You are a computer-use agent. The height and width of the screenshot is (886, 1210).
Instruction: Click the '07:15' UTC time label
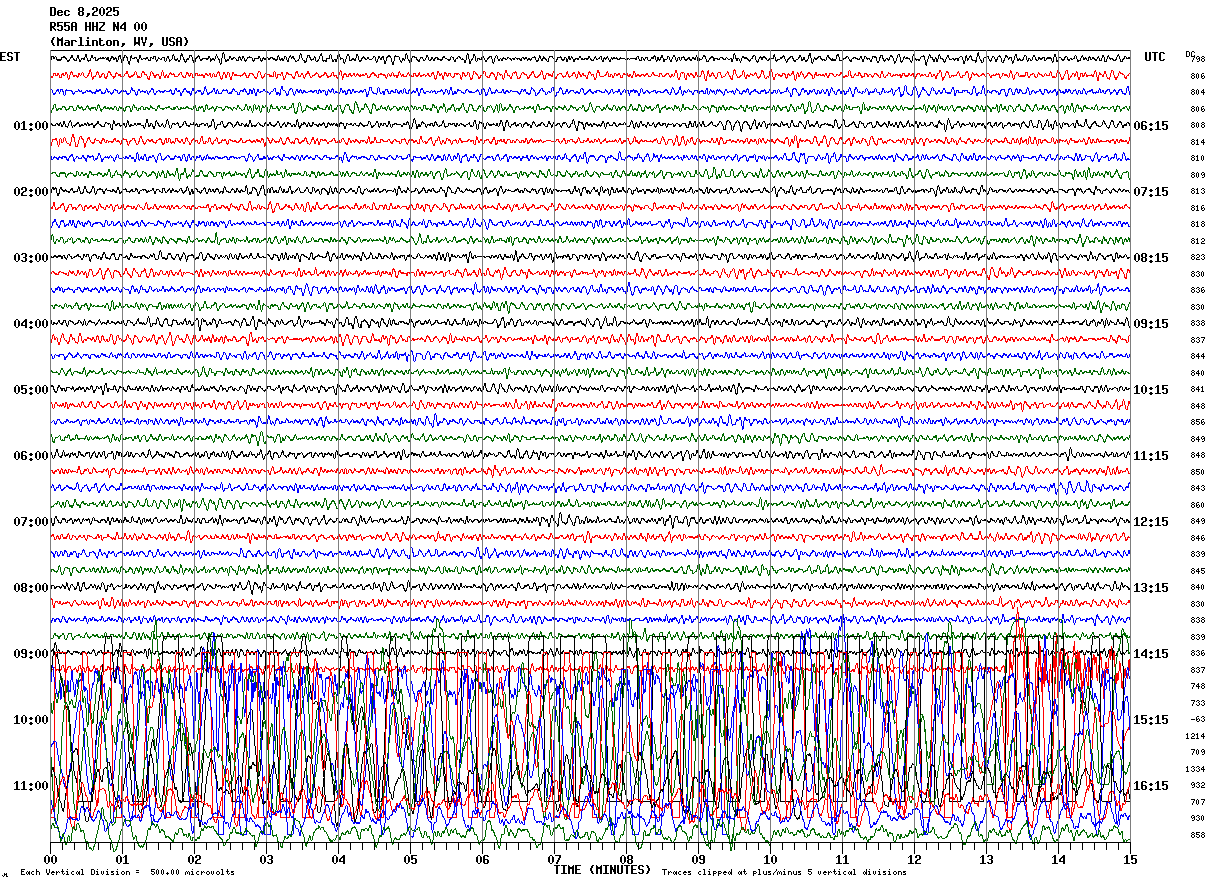coord(1150,192)
